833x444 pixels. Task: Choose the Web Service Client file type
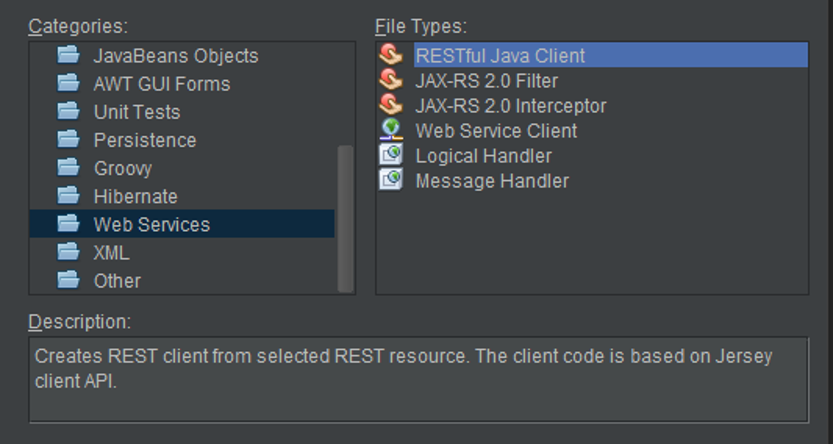tap(496, 131)
